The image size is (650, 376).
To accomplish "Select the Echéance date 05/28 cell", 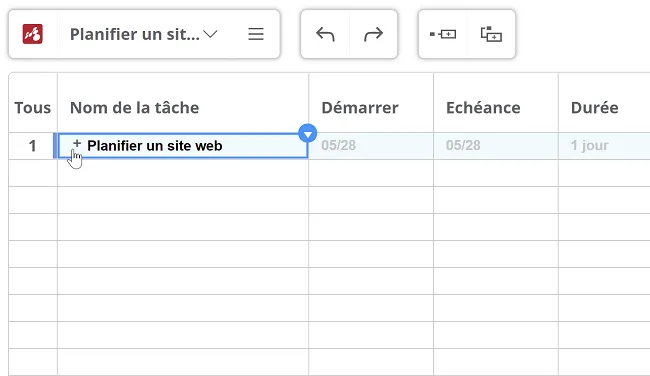I will click(496, 146).
